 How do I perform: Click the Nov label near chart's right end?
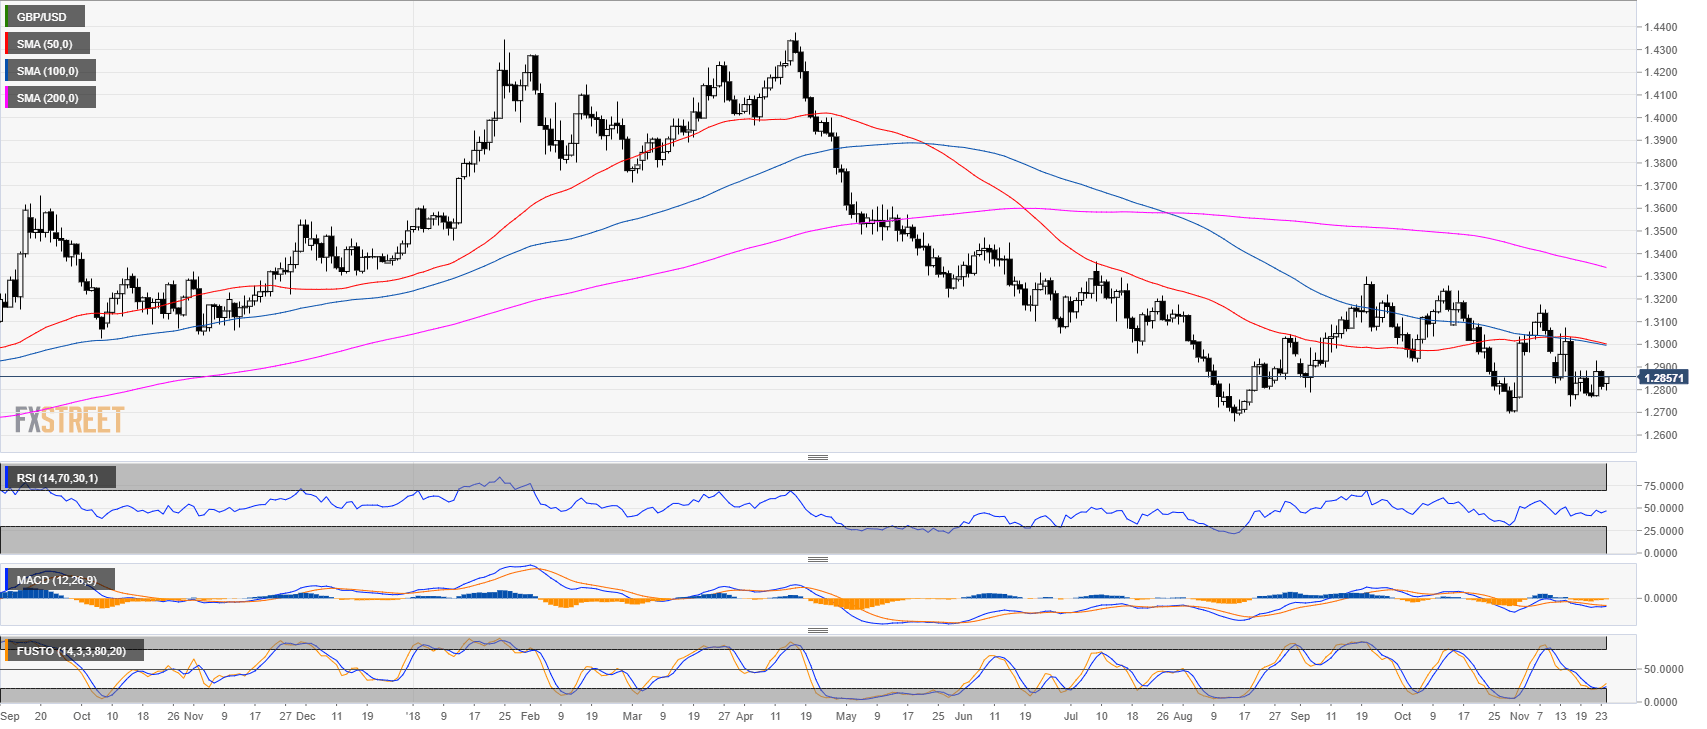pyautogui.click(x=1519, y=716)
